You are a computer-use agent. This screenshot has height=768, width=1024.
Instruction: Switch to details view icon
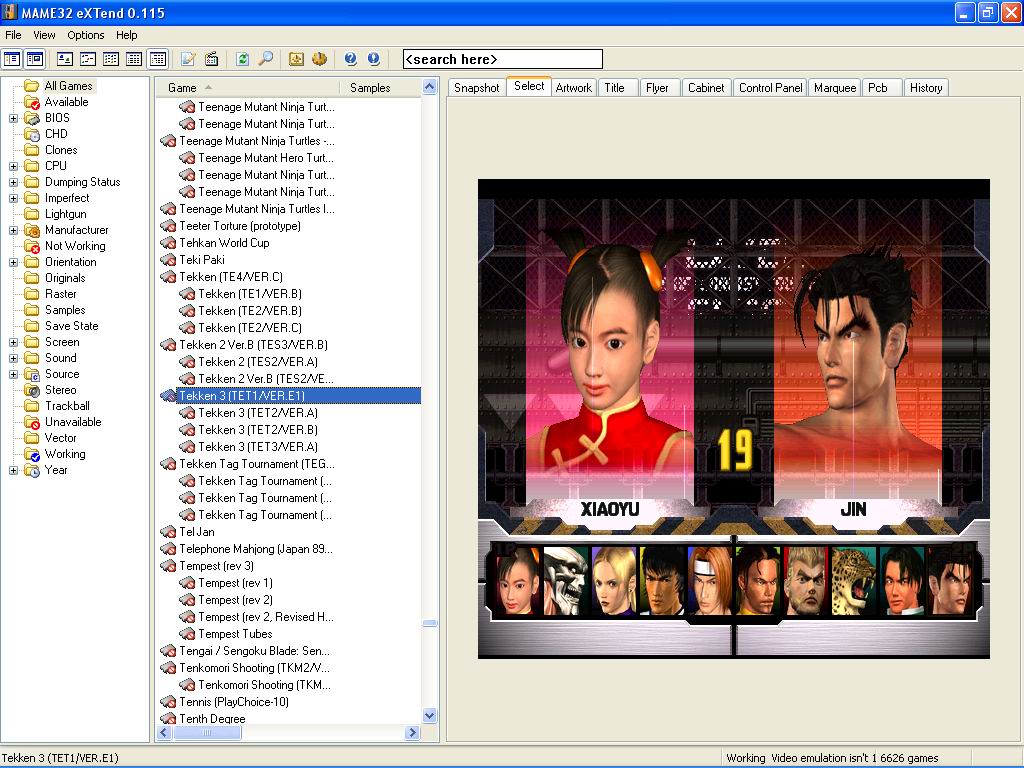point(134,59)
